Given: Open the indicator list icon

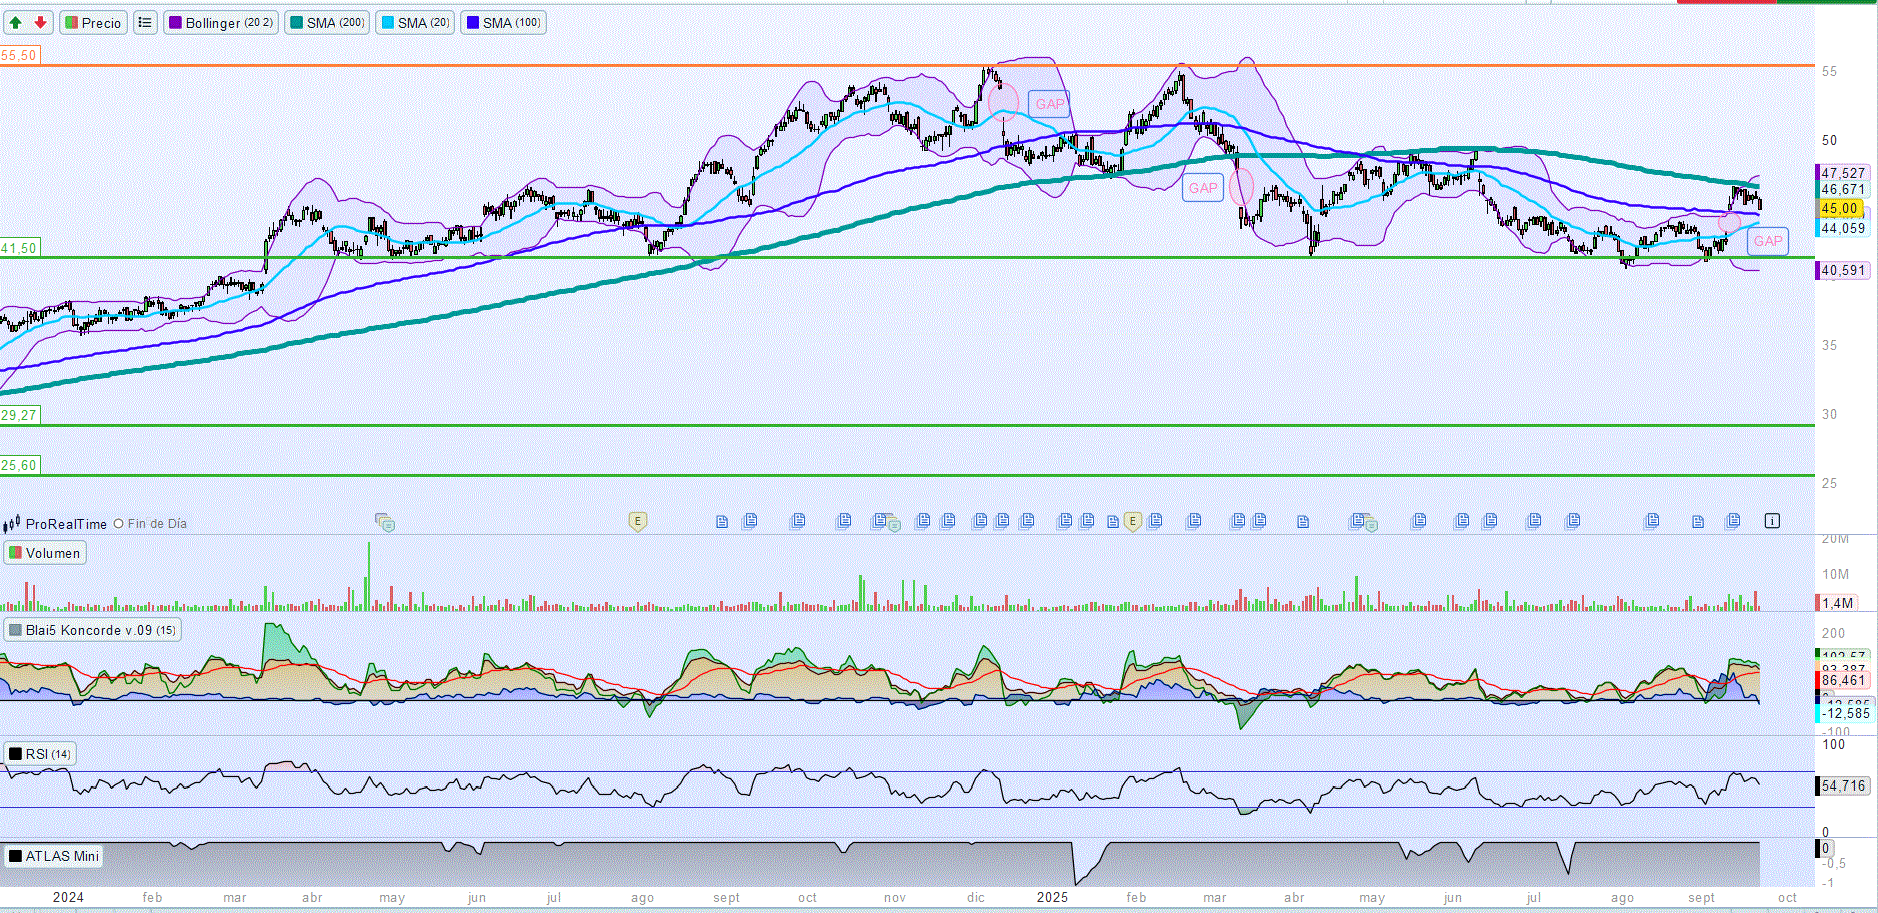Looking at the screenshot, I should 145,22.
